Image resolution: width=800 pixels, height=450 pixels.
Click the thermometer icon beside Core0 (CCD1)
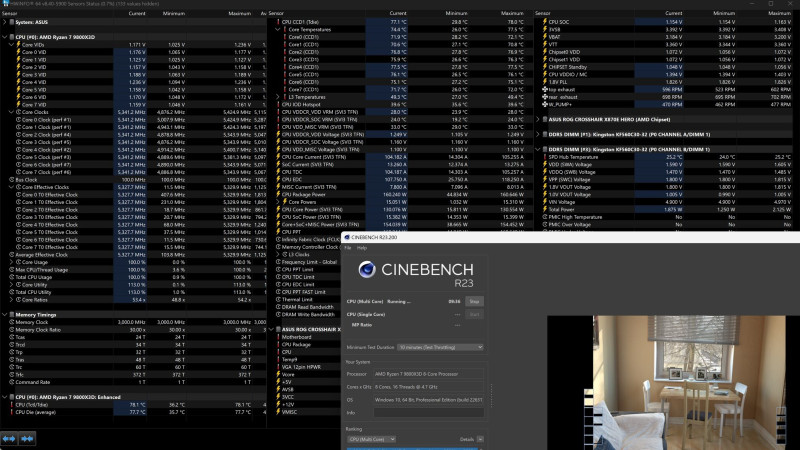click(x=285, y=37)
